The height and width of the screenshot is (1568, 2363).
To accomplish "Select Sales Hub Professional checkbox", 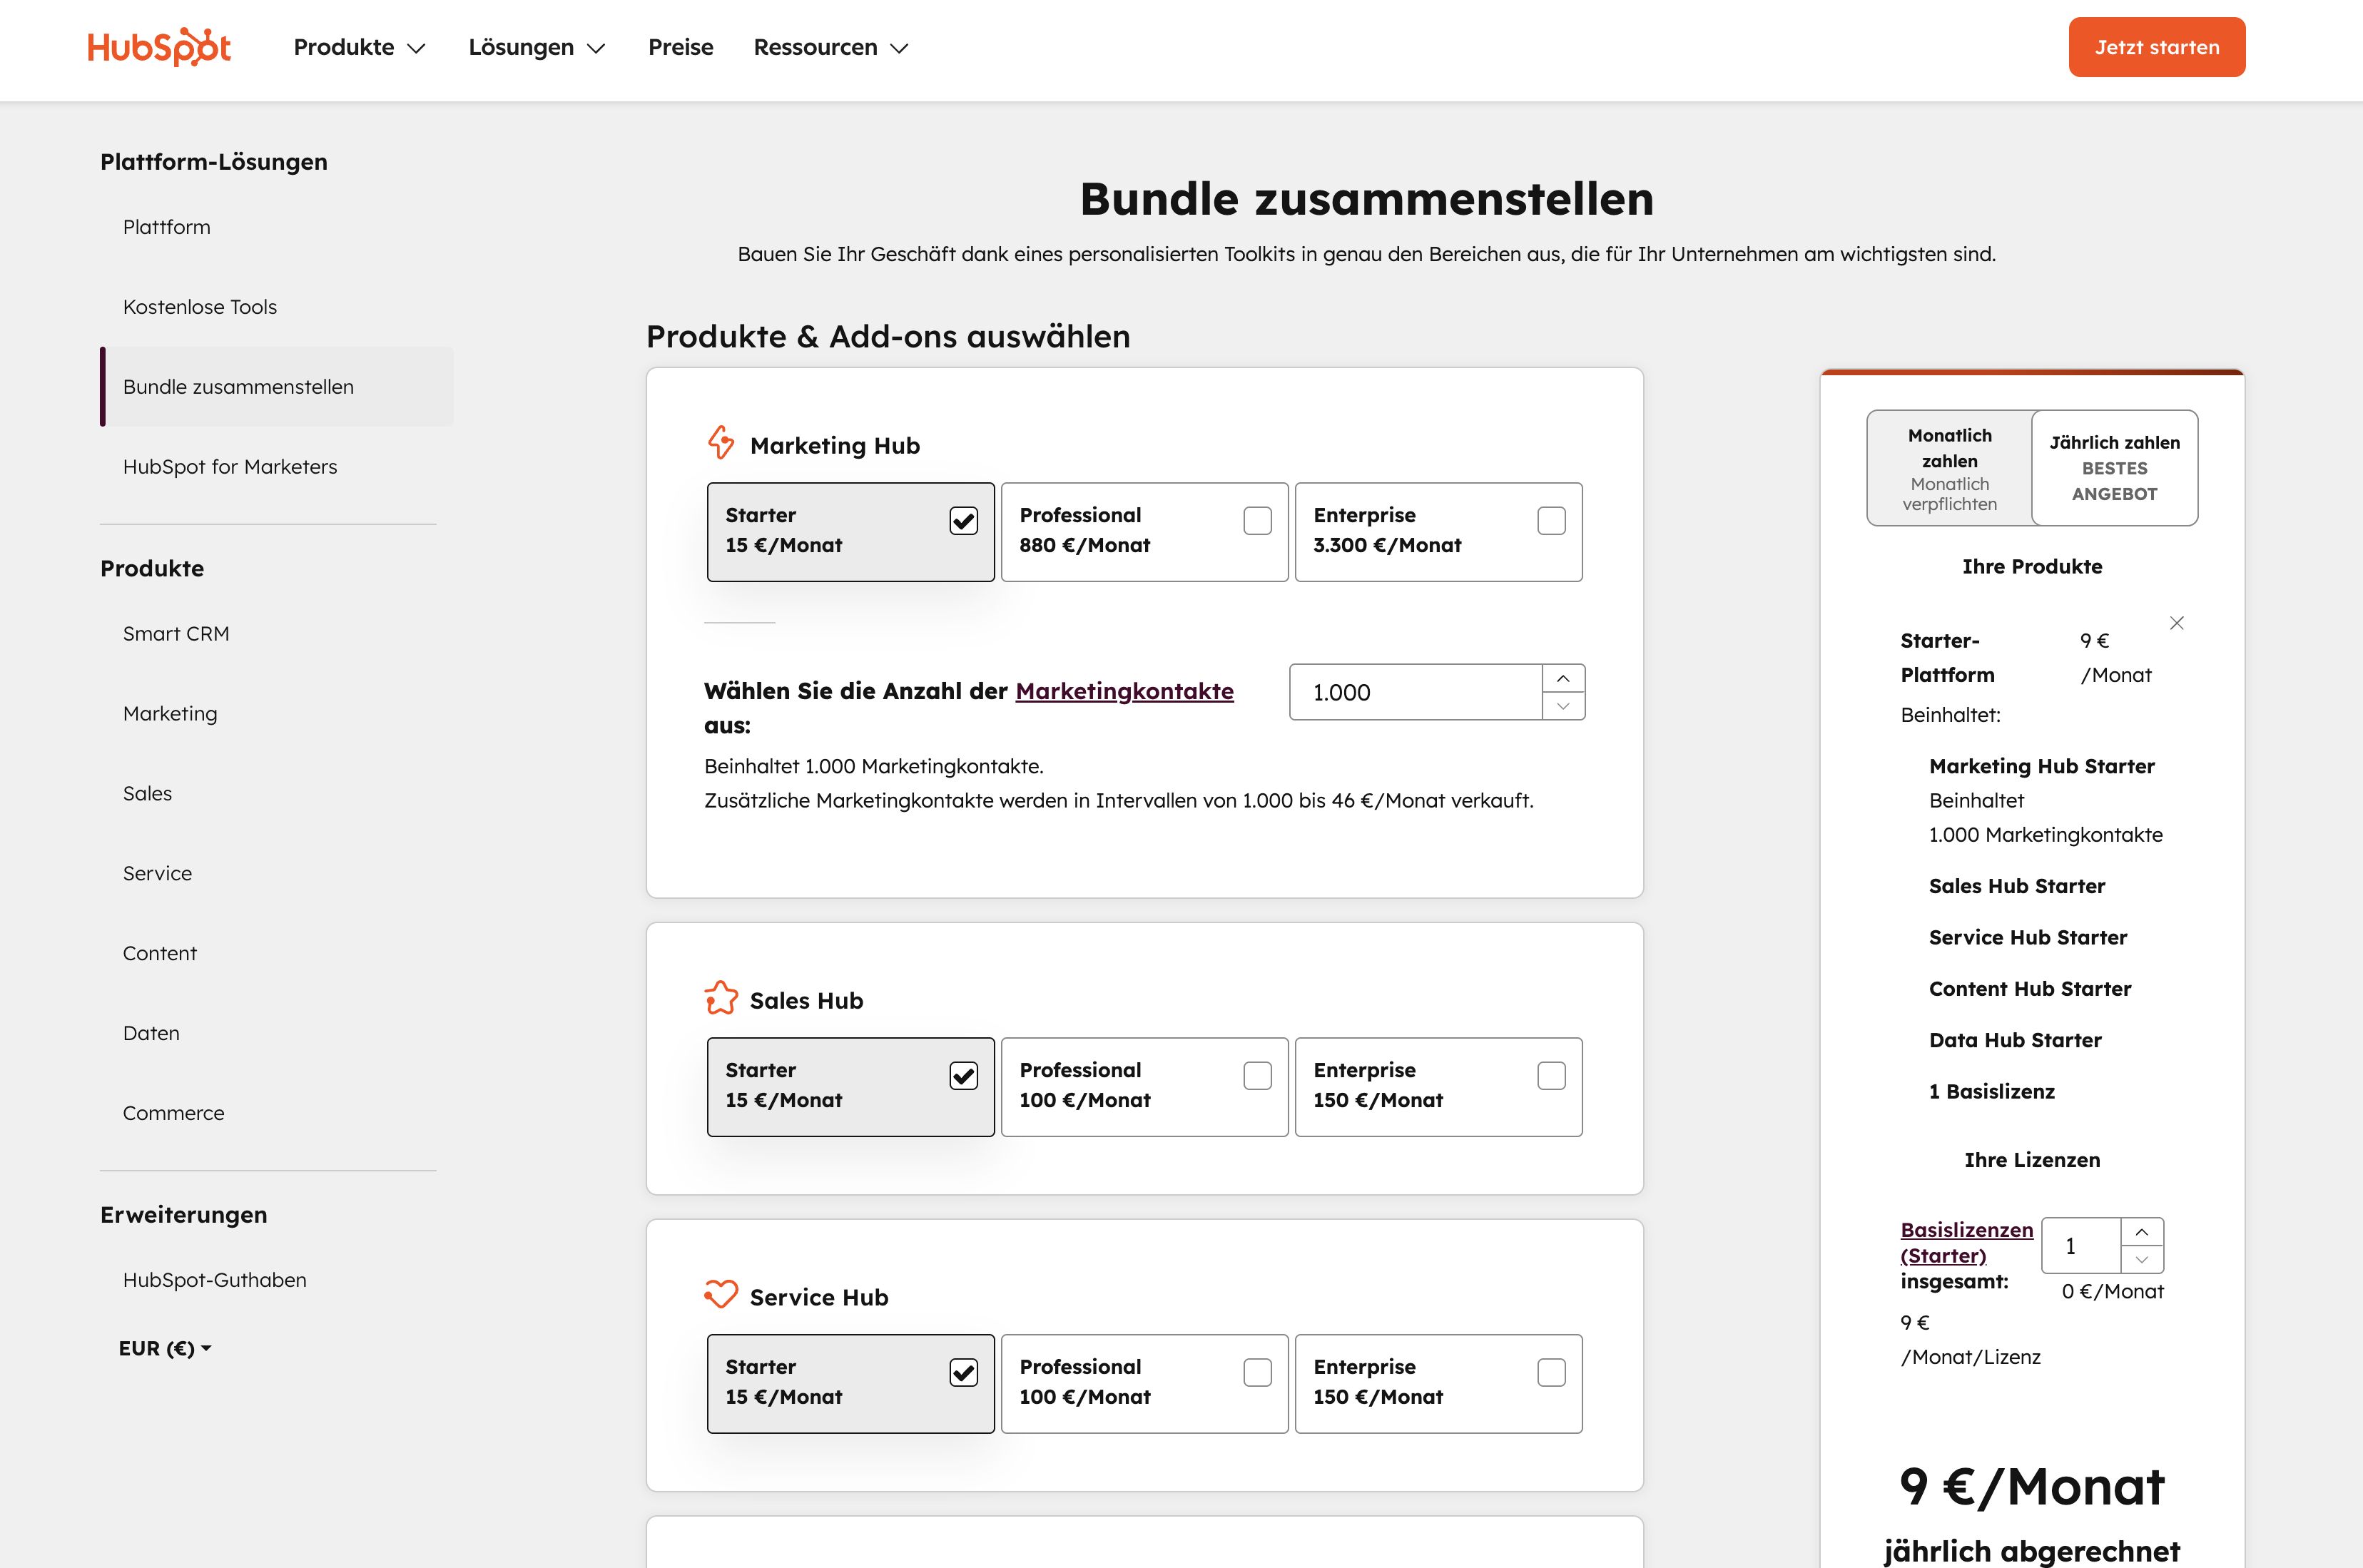I will point(1257,1074).
